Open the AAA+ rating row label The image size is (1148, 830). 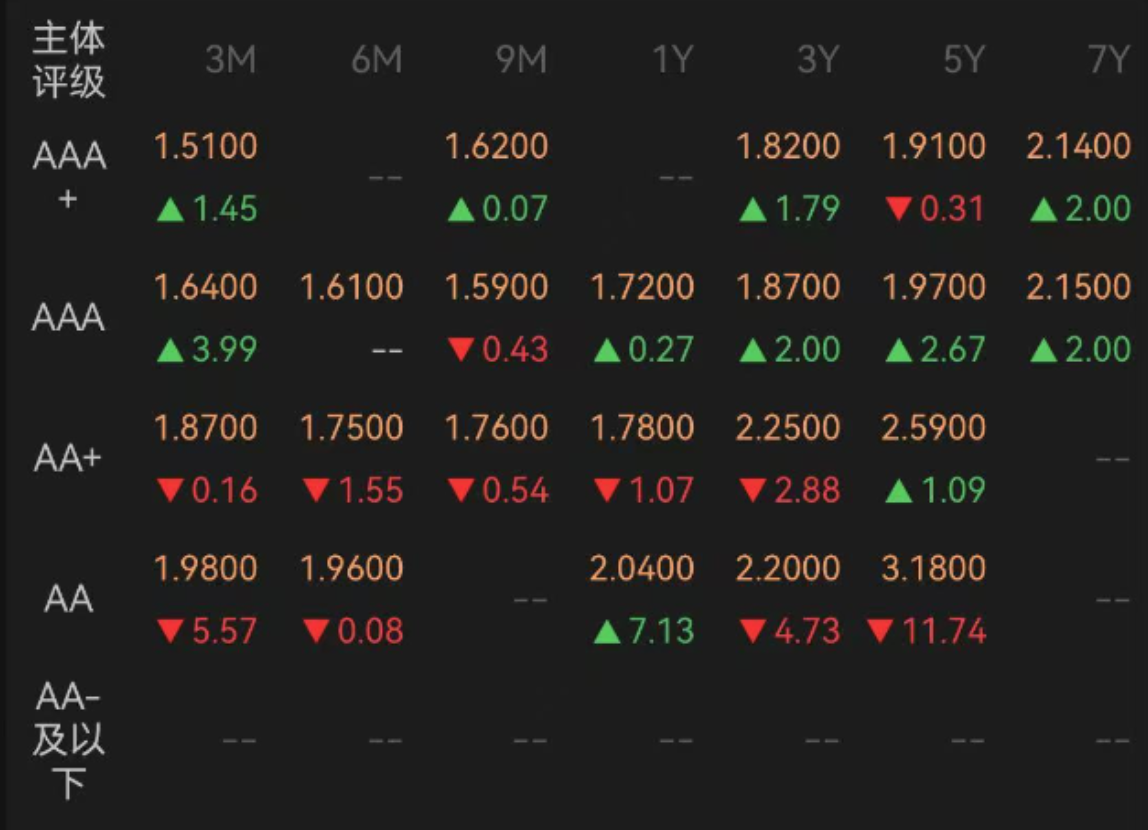click(x=69, y=177)
